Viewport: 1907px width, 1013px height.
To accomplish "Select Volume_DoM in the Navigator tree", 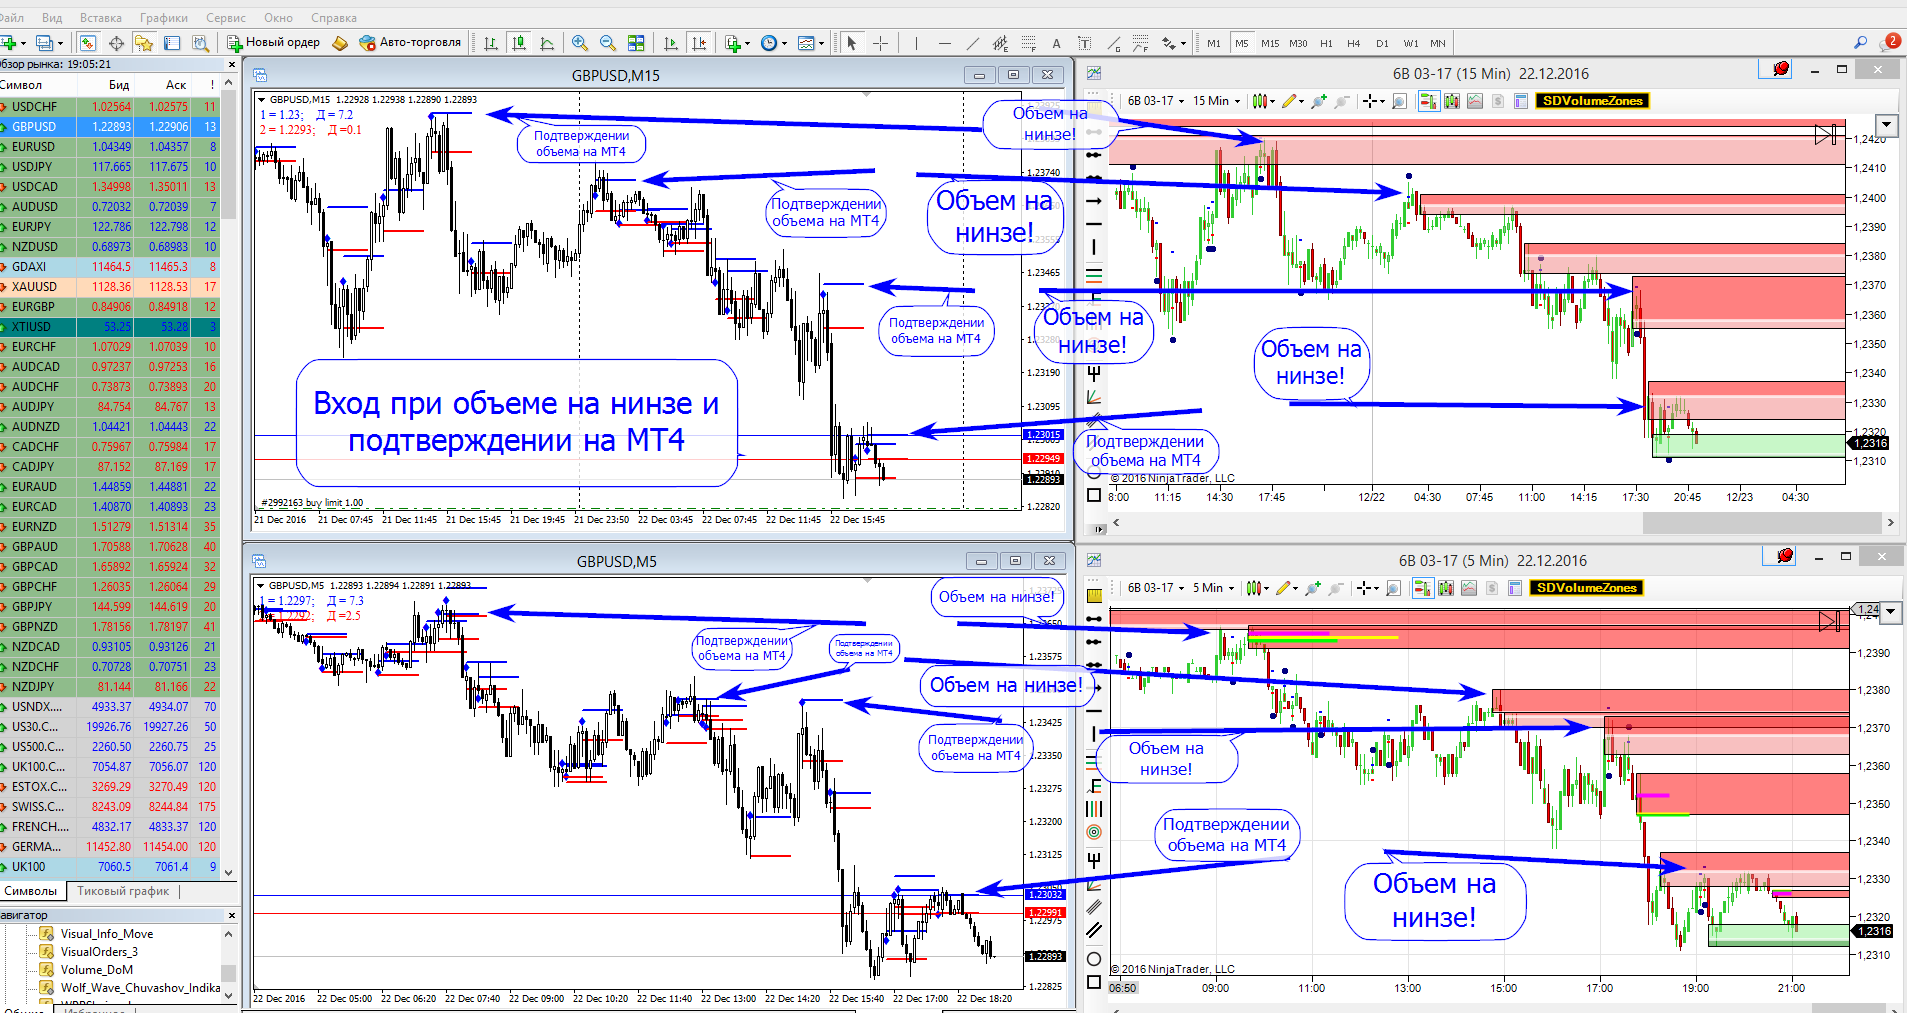I will (97, 970).
